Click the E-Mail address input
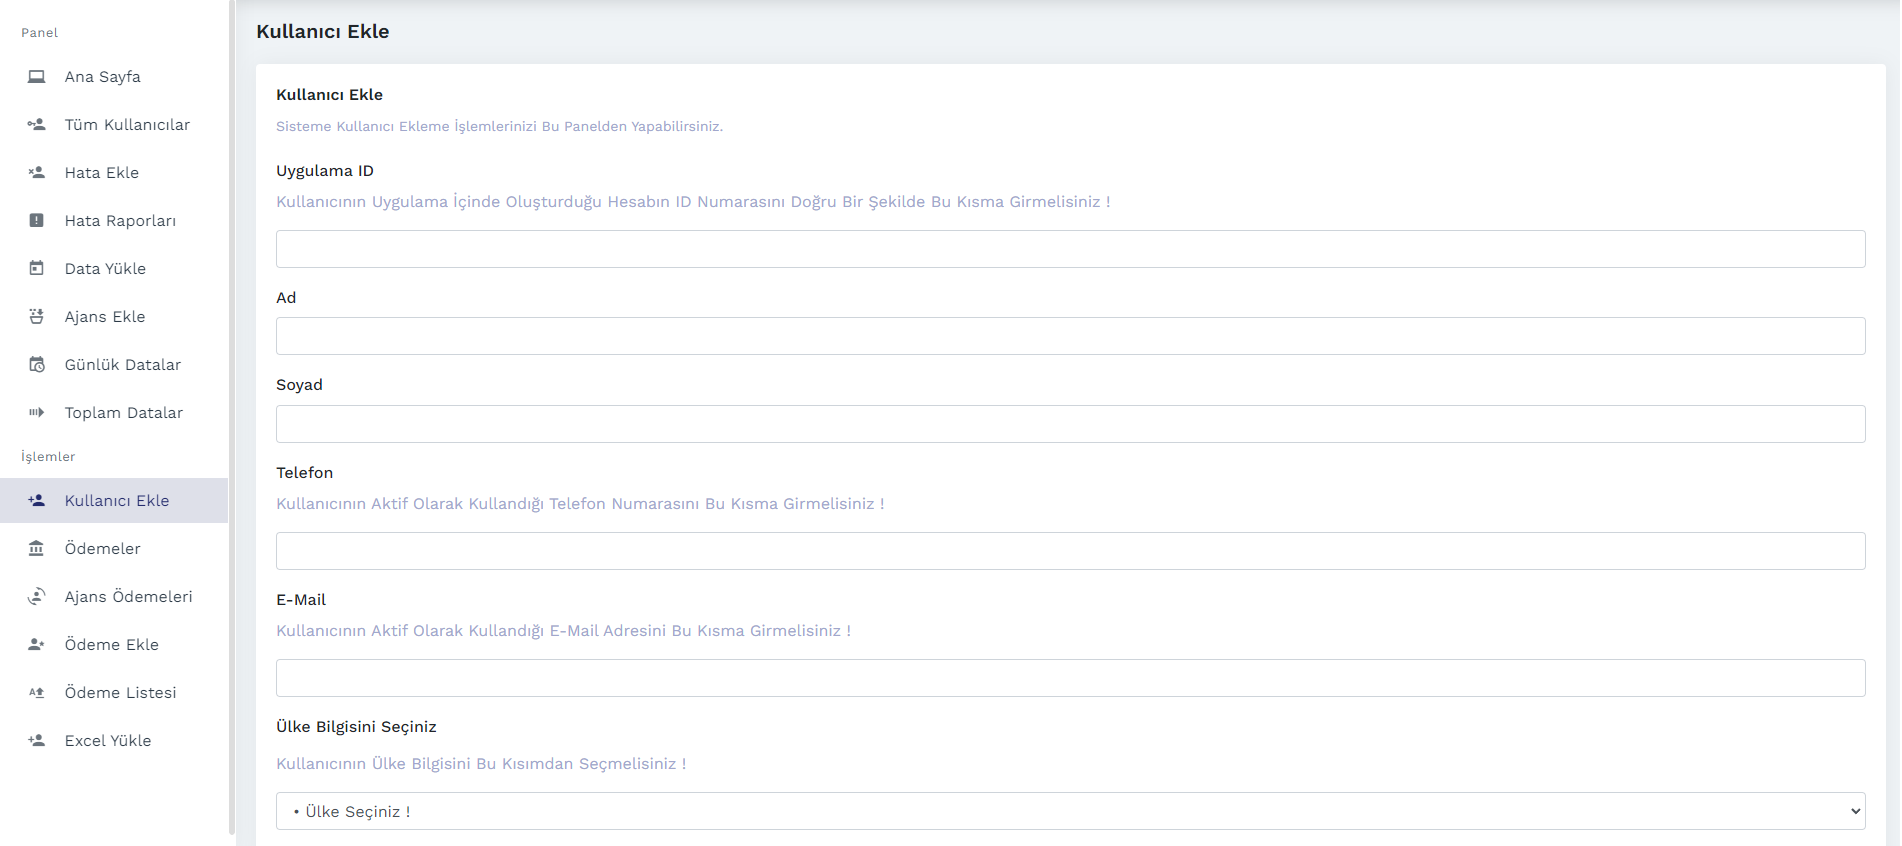 (x=1070, y=678)
